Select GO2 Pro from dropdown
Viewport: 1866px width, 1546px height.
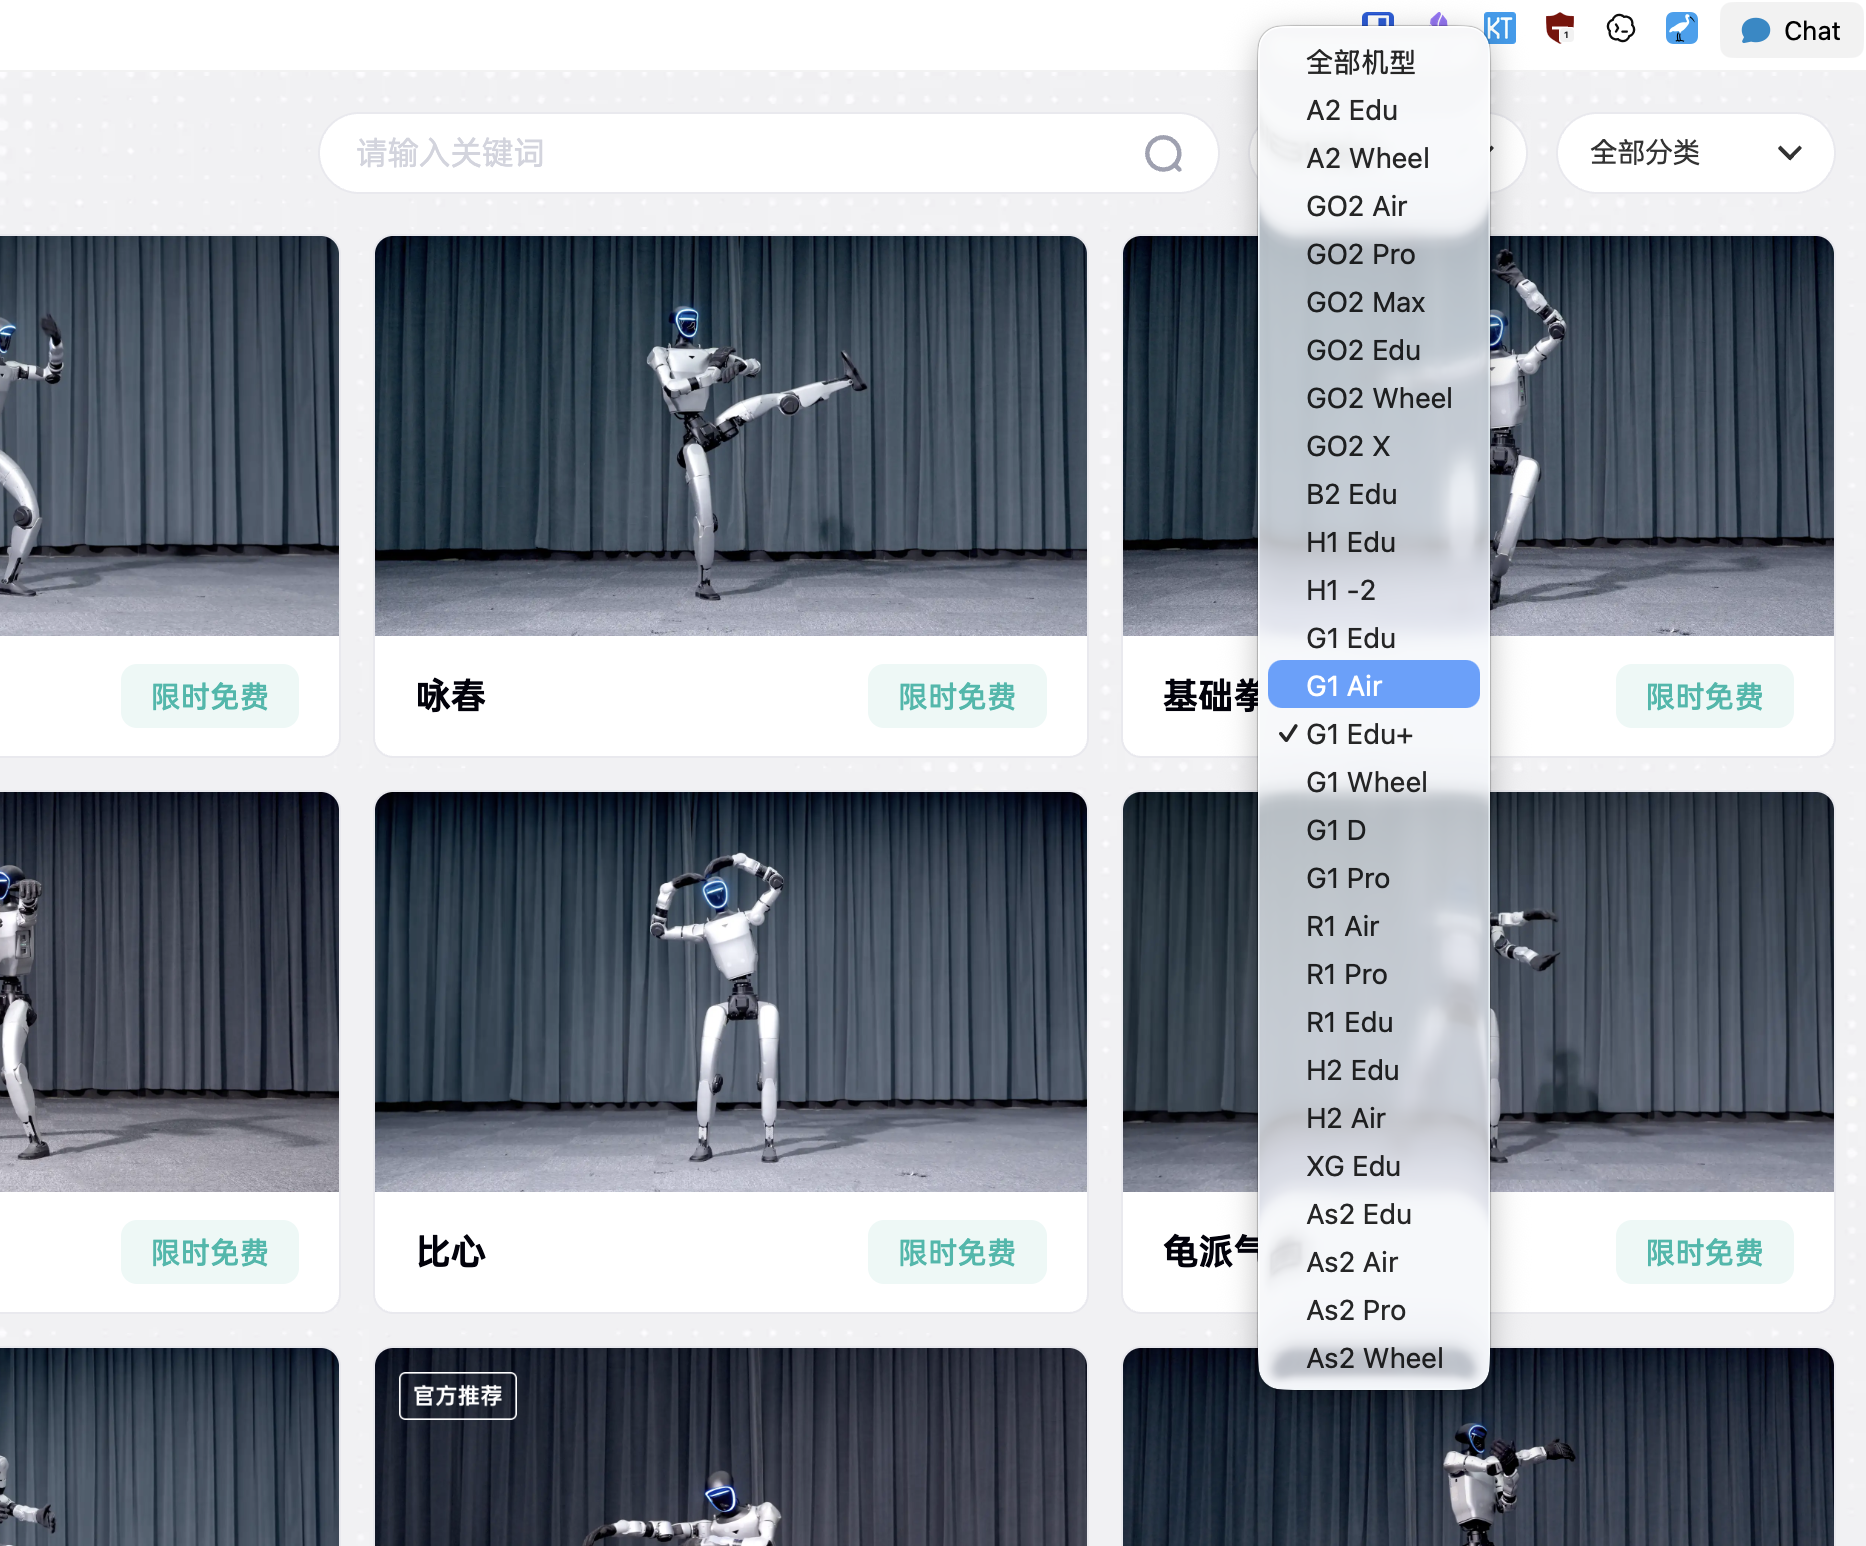[x=1373, y=254]
